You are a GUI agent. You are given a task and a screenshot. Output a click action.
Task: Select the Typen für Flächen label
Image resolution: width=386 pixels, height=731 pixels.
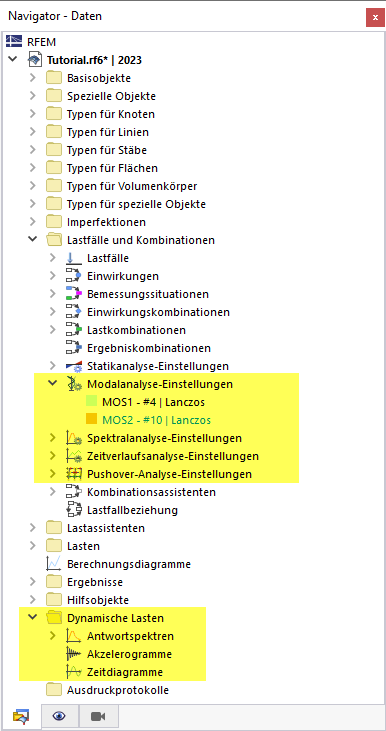pyautogui.click(x=112, y=168)
